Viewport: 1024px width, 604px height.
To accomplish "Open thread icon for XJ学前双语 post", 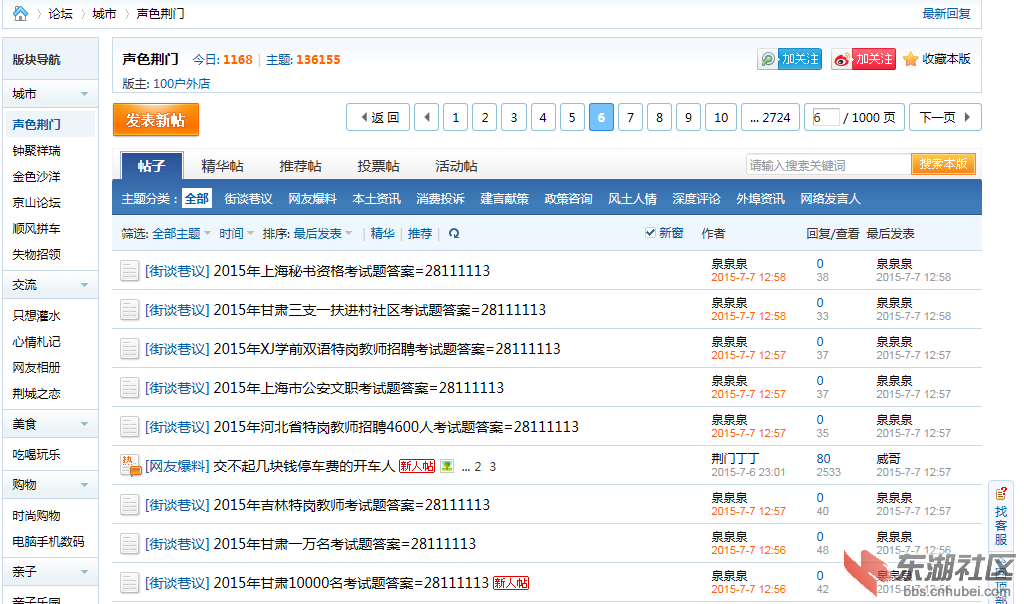I will [x=129, y=349].
